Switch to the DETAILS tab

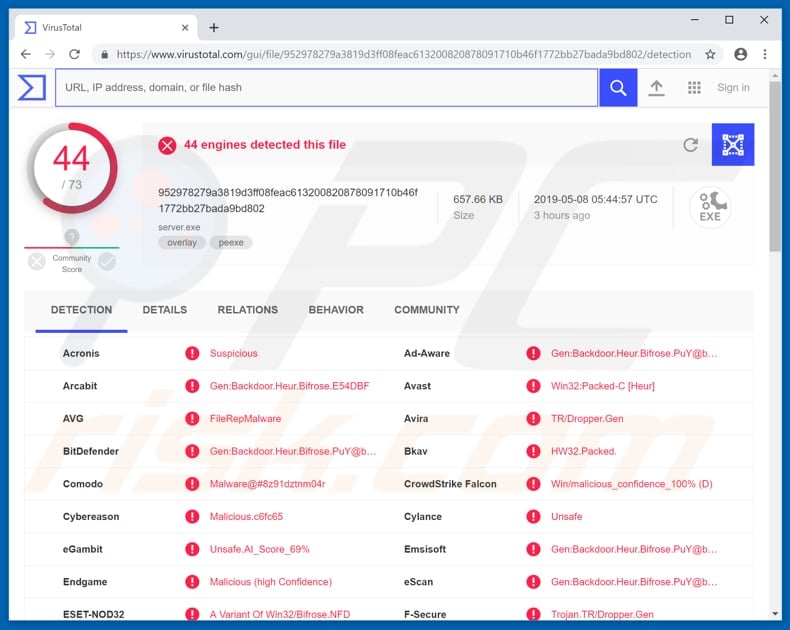pos(165,310)
